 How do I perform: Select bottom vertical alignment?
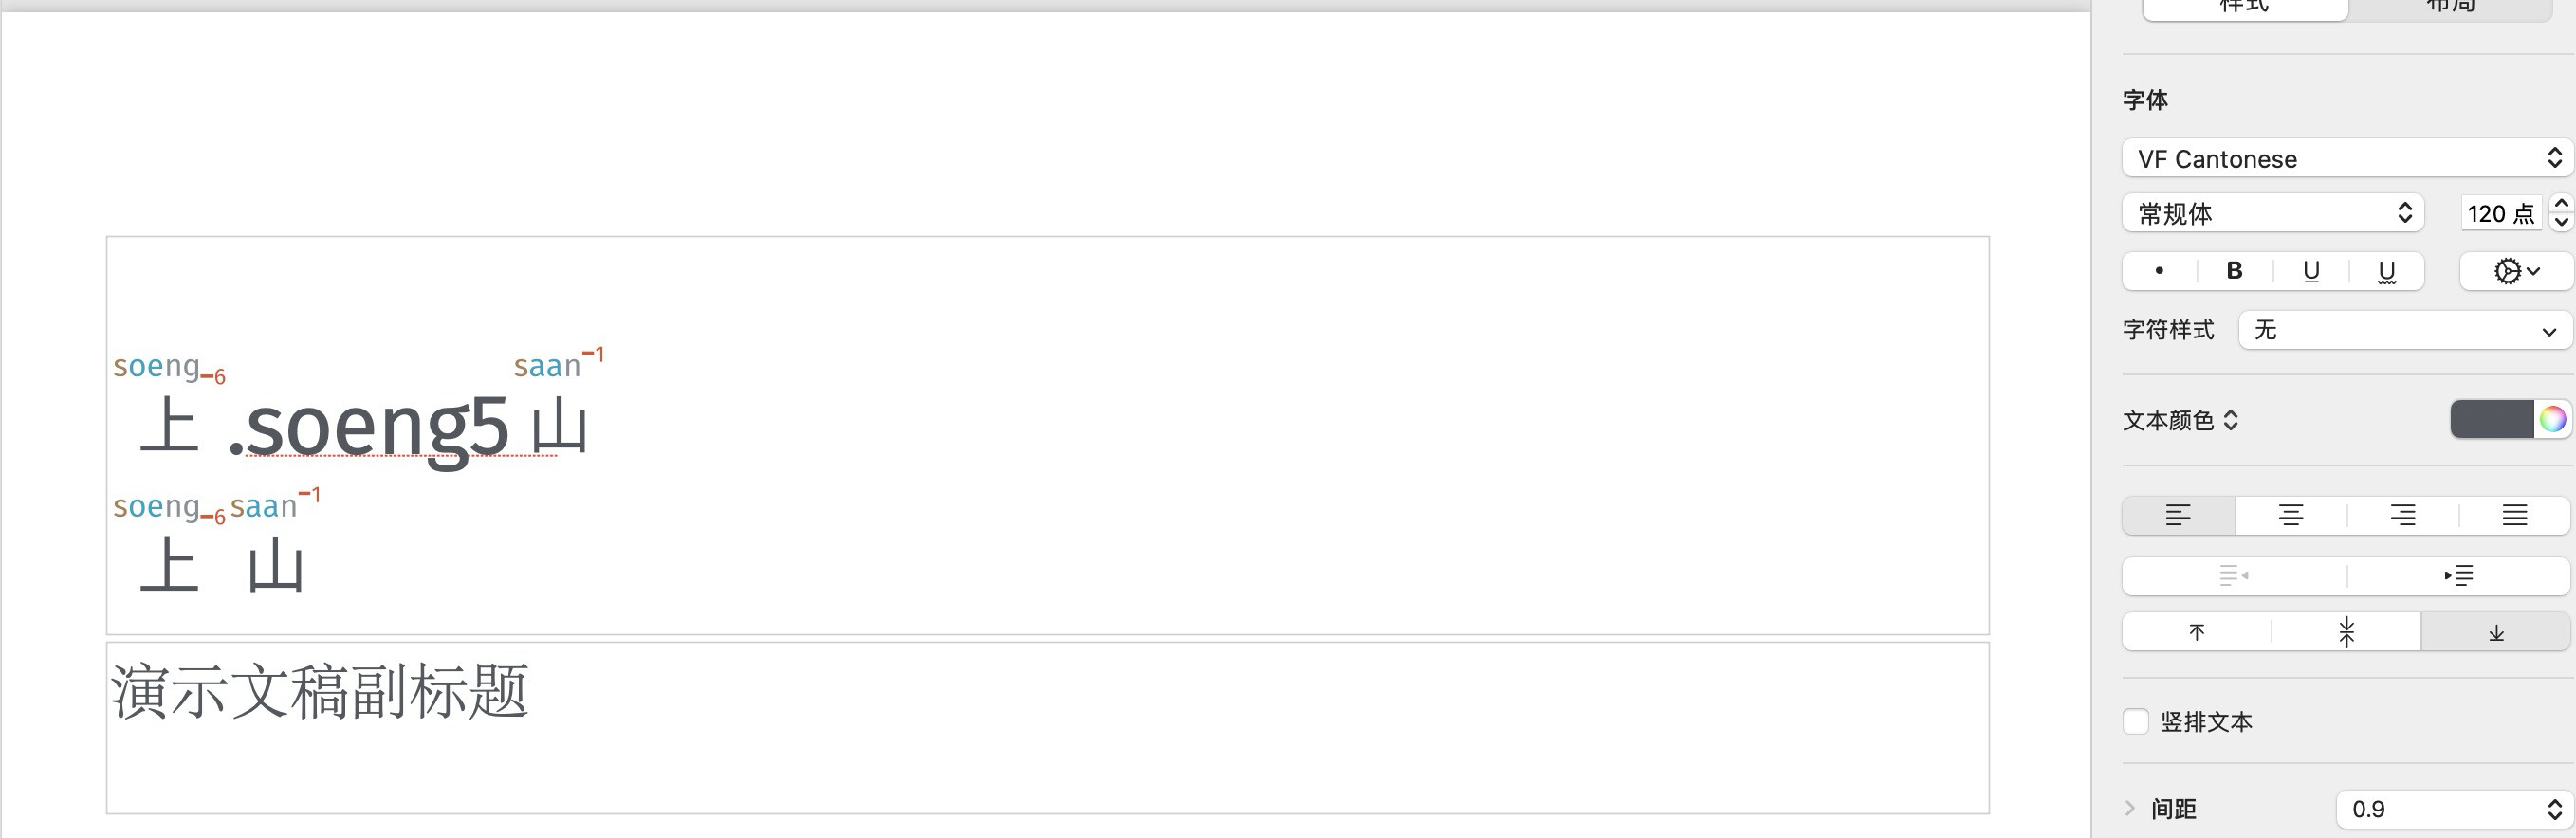click(2496, 632)
